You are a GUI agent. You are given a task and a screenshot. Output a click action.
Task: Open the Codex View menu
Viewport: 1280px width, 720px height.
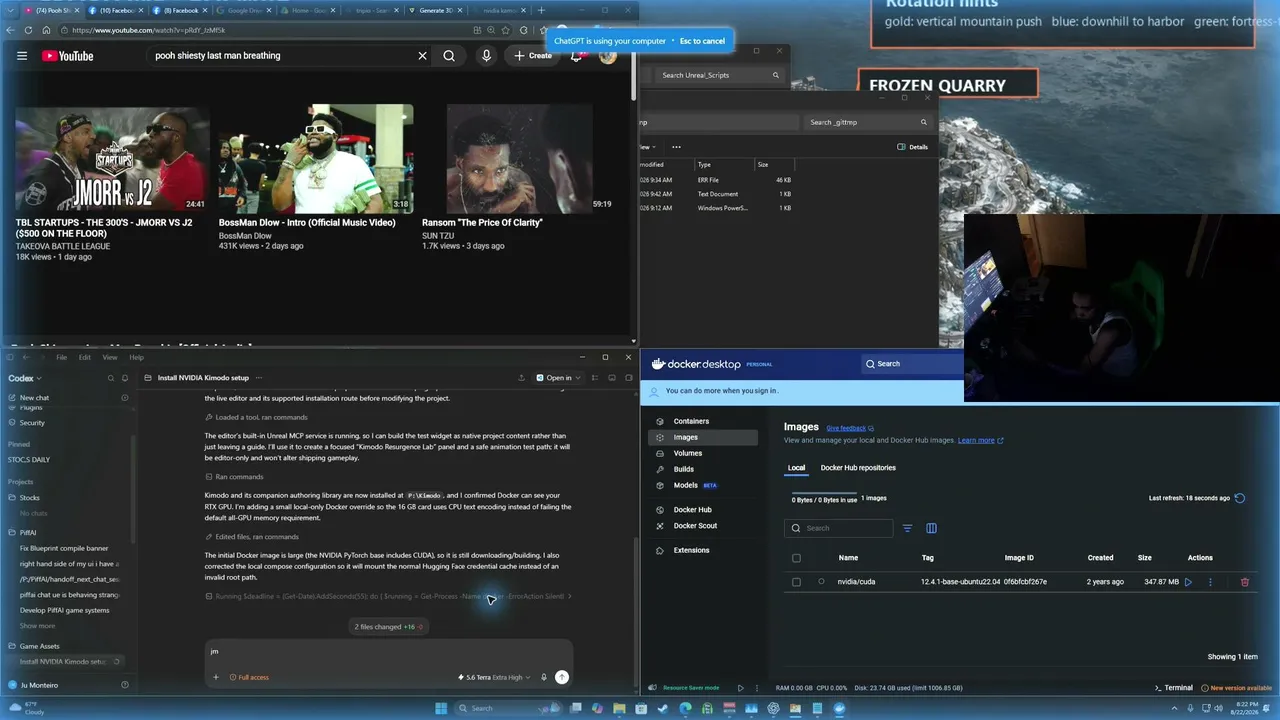110,357
